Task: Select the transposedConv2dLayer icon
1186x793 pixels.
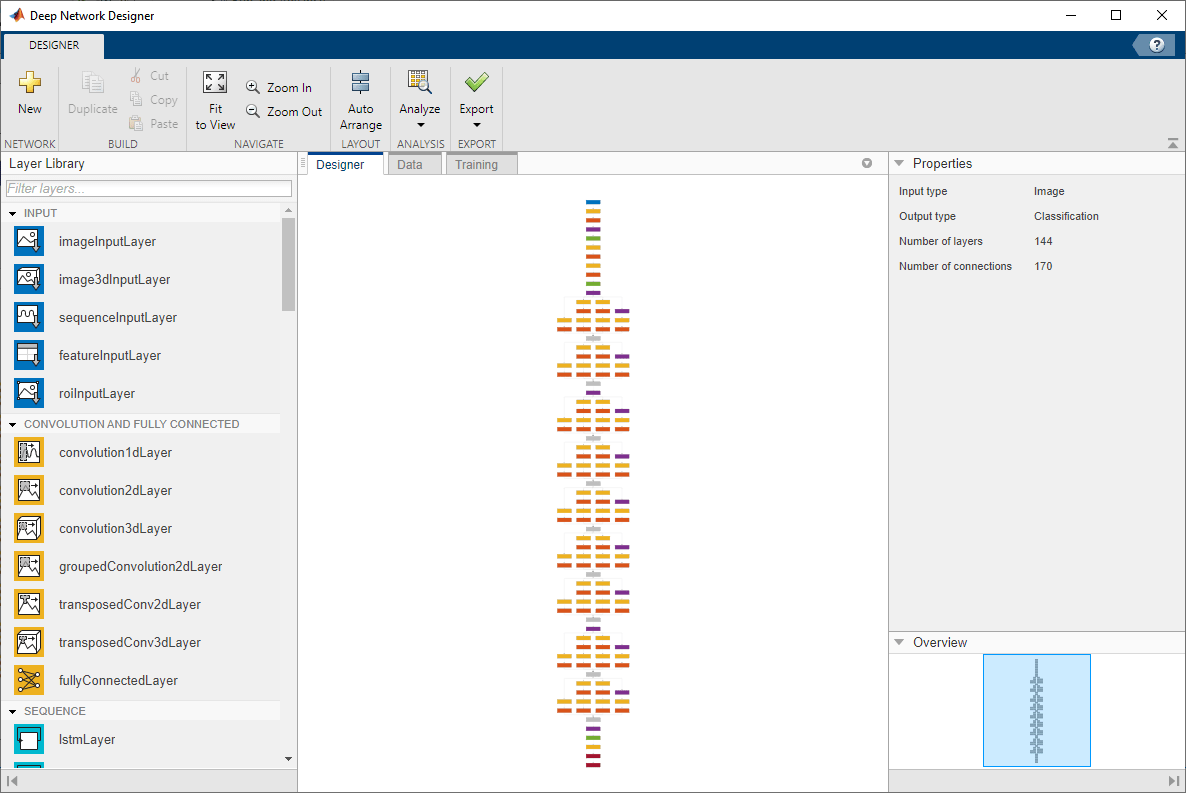Action: tap(29, 604)
